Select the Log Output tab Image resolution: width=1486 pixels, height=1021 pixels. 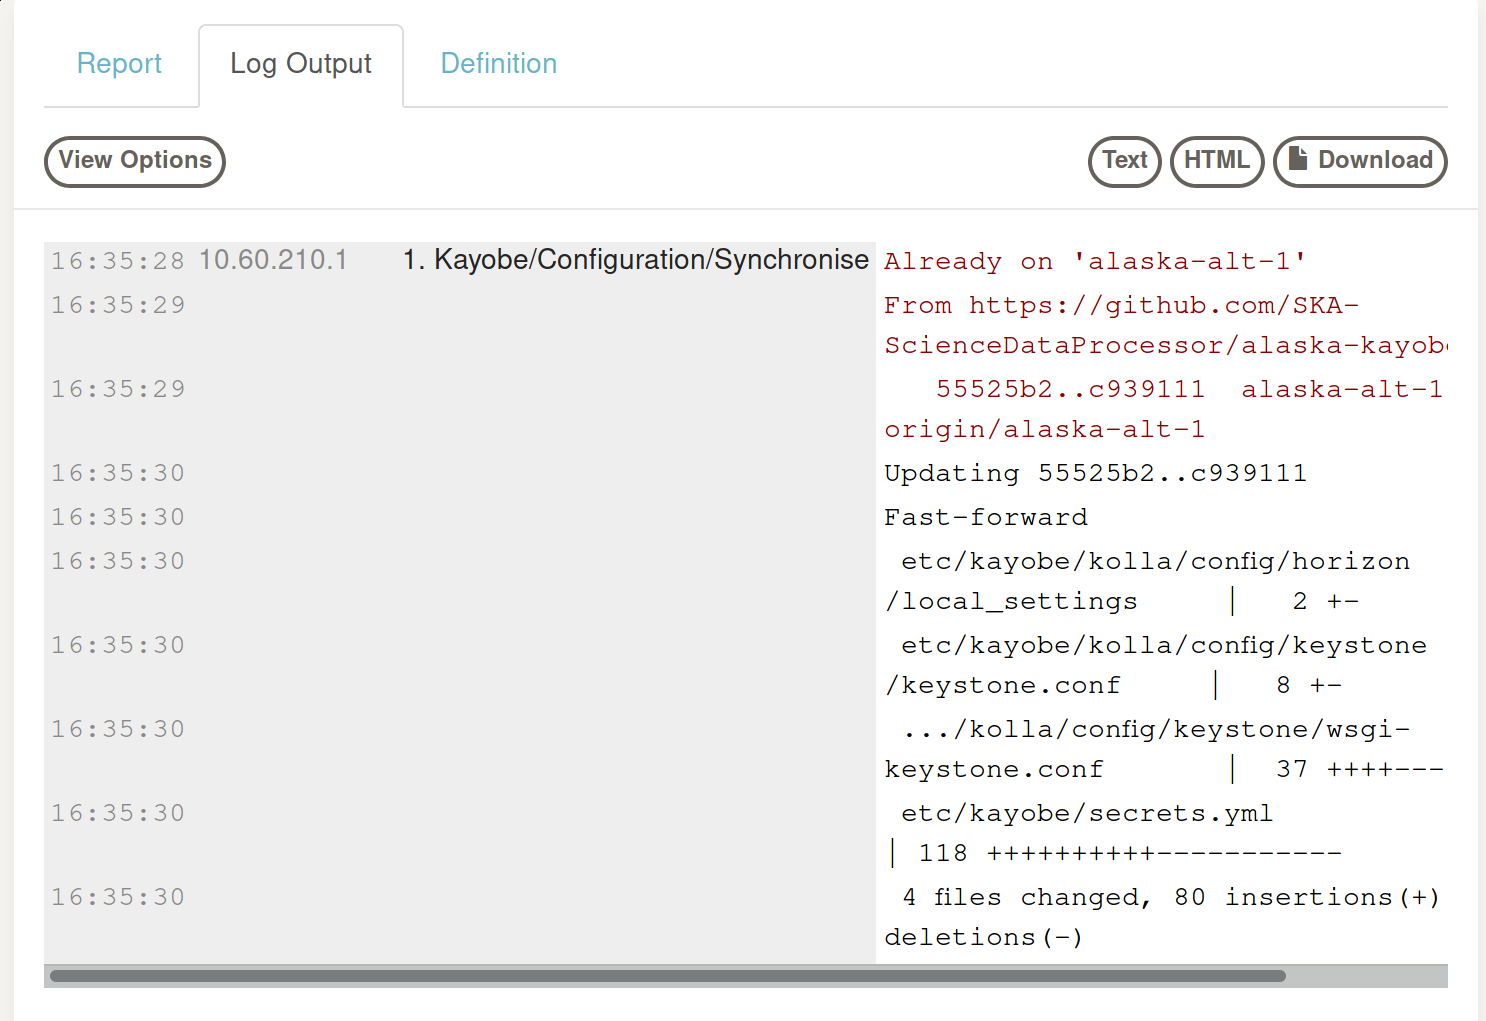click(x=301, y=64)
